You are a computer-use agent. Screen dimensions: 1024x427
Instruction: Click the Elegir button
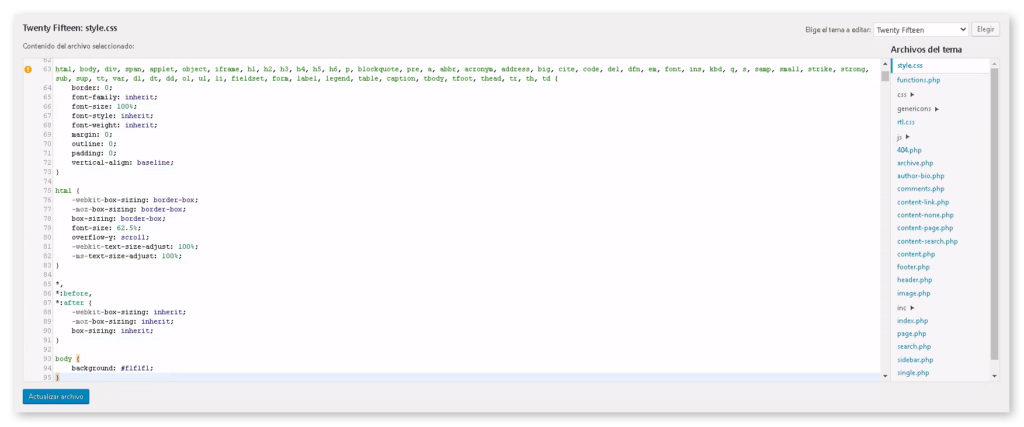pyautogui.click(x=985, y=30)
